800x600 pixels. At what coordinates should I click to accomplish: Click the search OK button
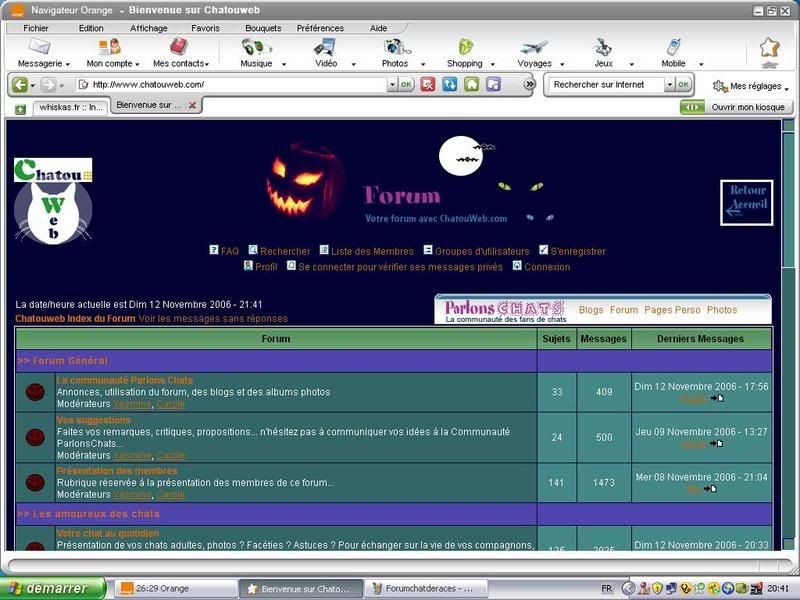tap(683, 85)
